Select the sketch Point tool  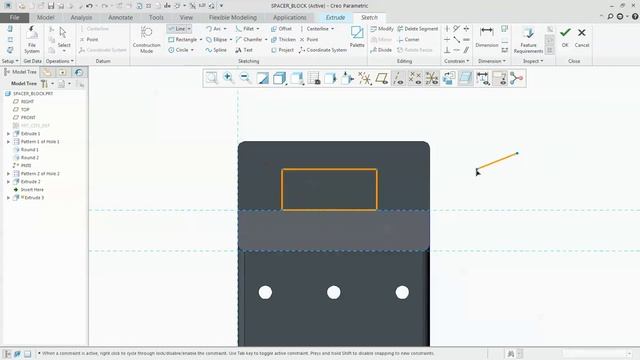[309, 40]
